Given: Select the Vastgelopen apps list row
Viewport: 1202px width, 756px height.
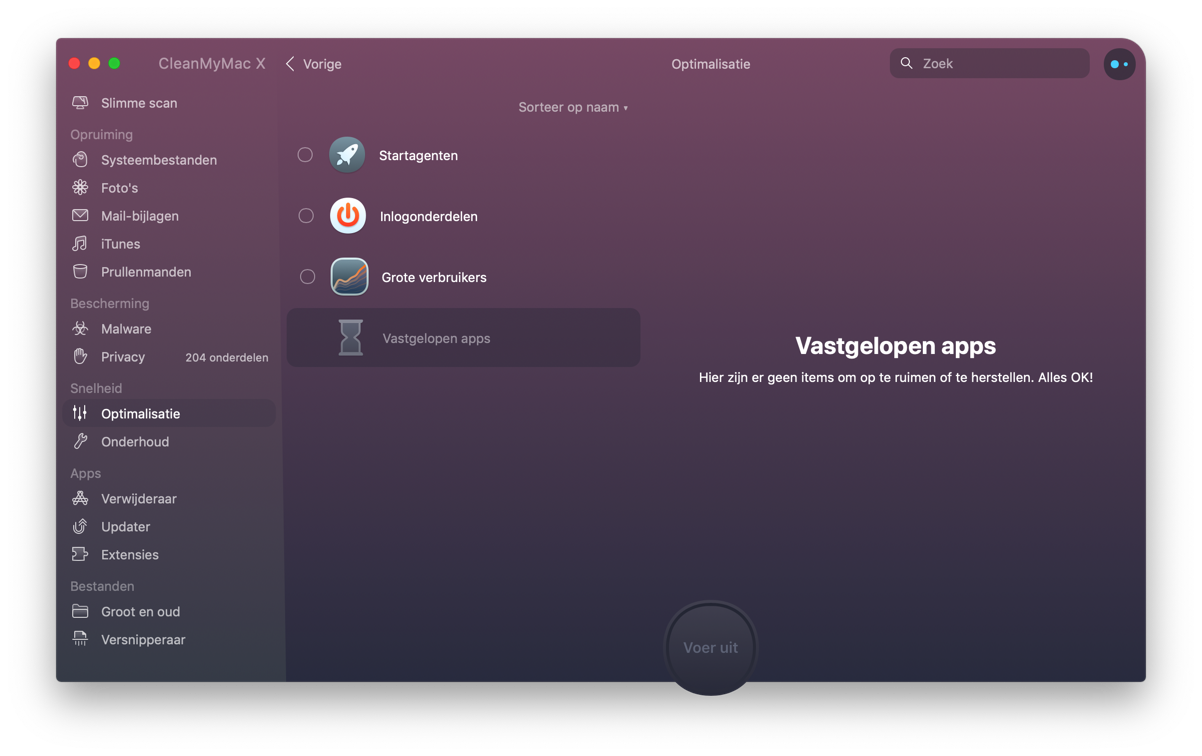Looking at the screenshot, I should pyautogui.click(x=463, y=338).
